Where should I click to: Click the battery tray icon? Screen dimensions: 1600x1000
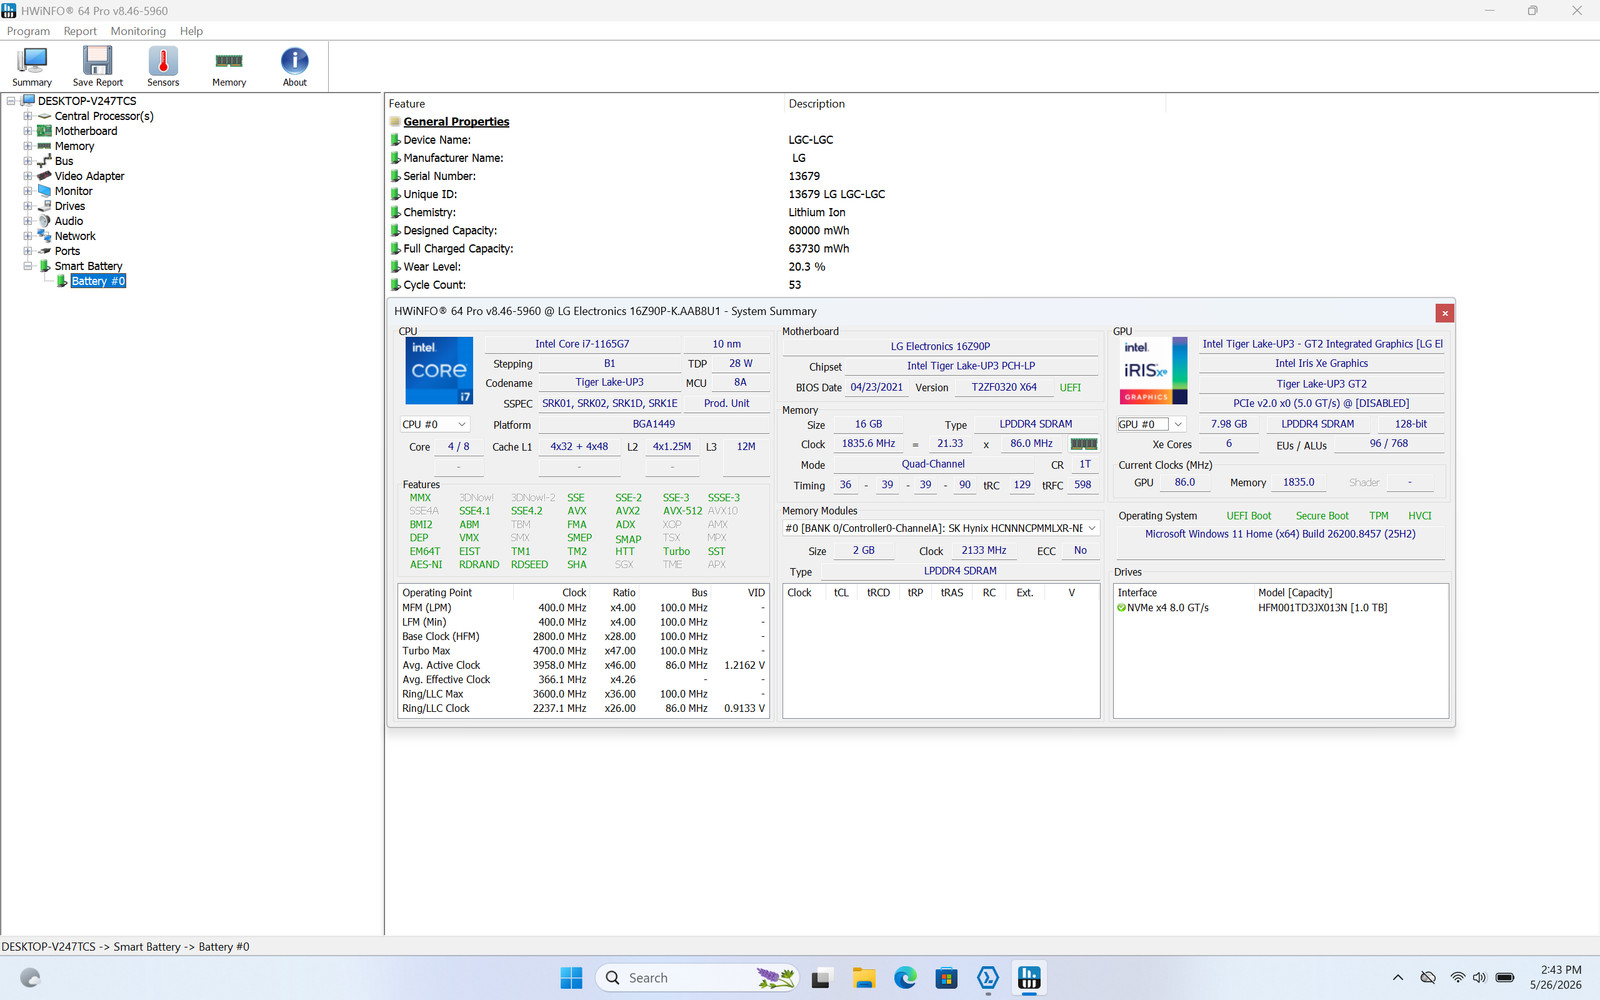coord(1505,978)
